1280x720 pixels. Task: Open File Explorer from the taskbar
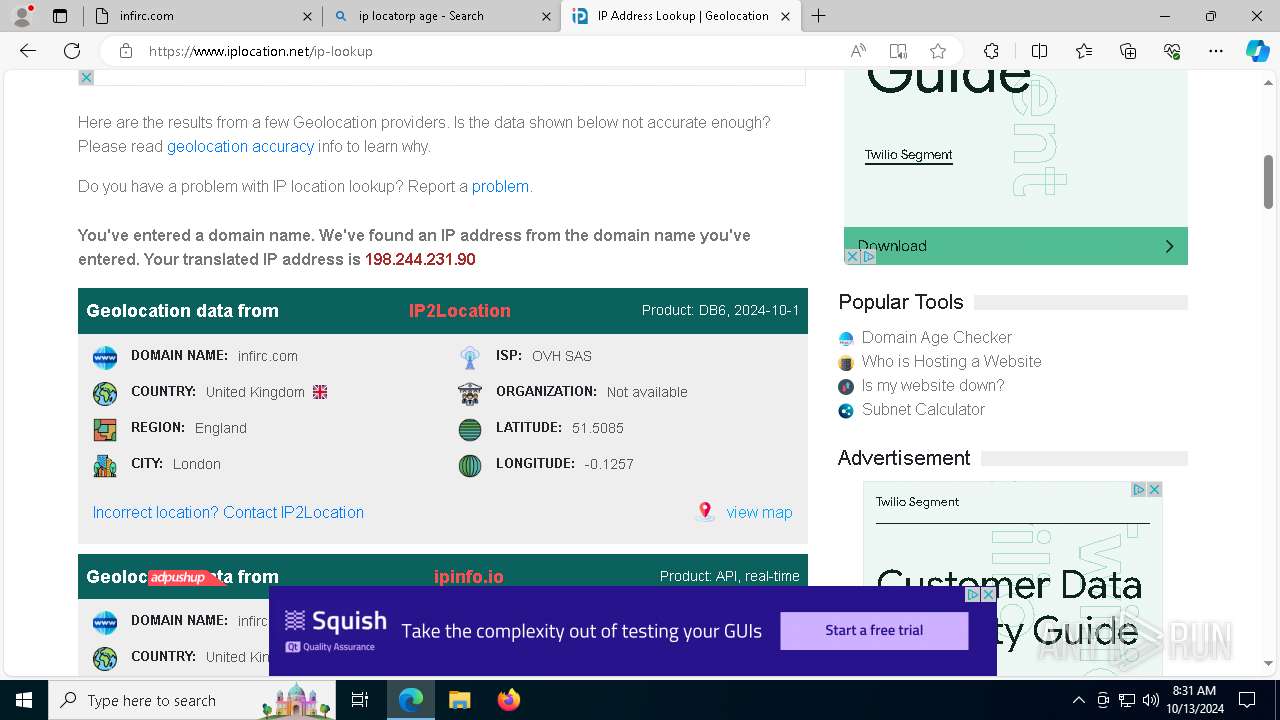point(459,700)
